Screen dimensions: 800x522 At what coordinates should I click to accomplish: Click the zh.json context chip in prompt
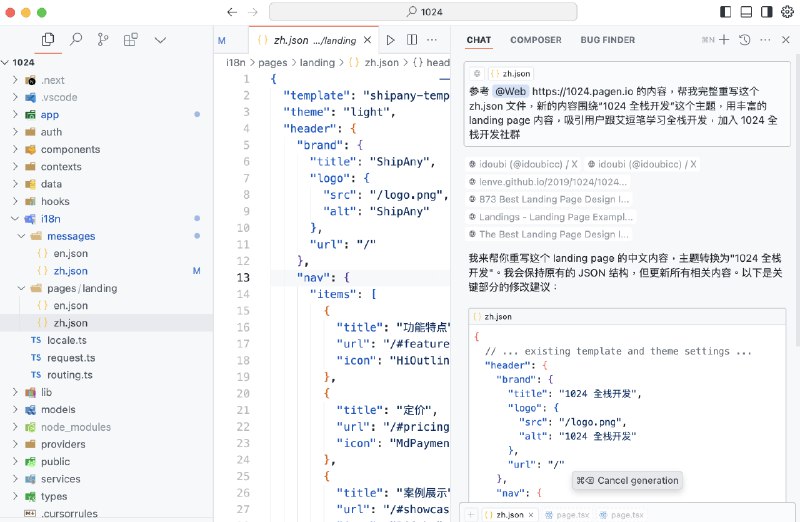click(511, 73)
